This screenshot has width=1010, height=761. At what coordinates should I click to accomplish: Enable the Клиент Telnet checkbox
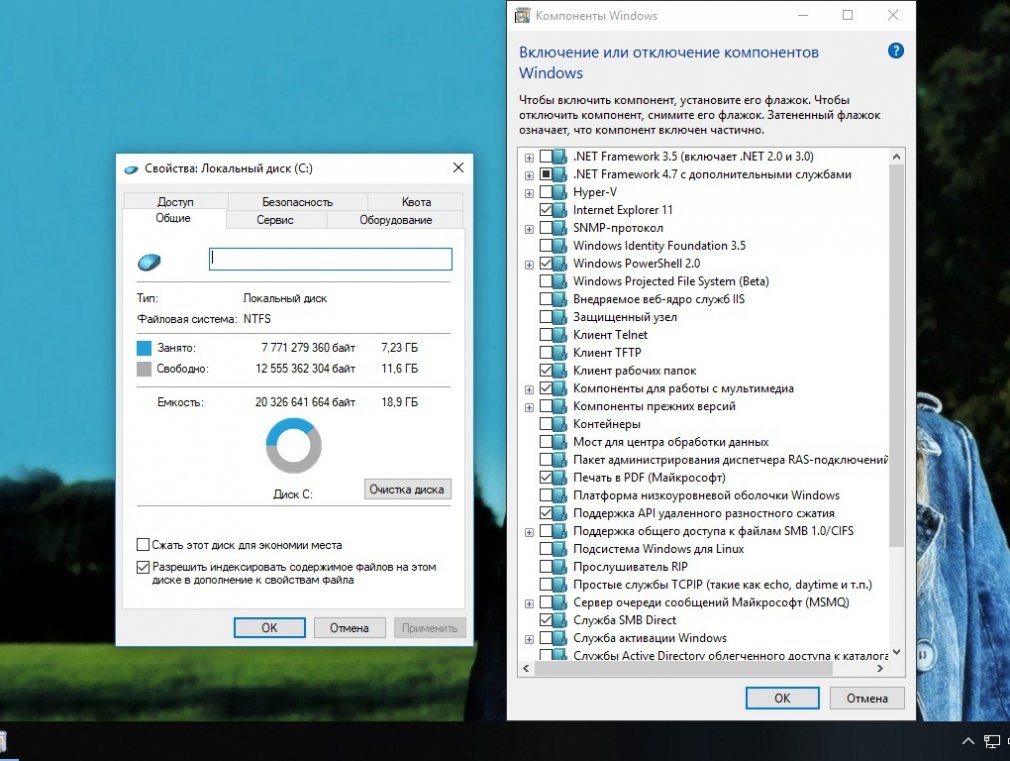[x=546, y=335]
